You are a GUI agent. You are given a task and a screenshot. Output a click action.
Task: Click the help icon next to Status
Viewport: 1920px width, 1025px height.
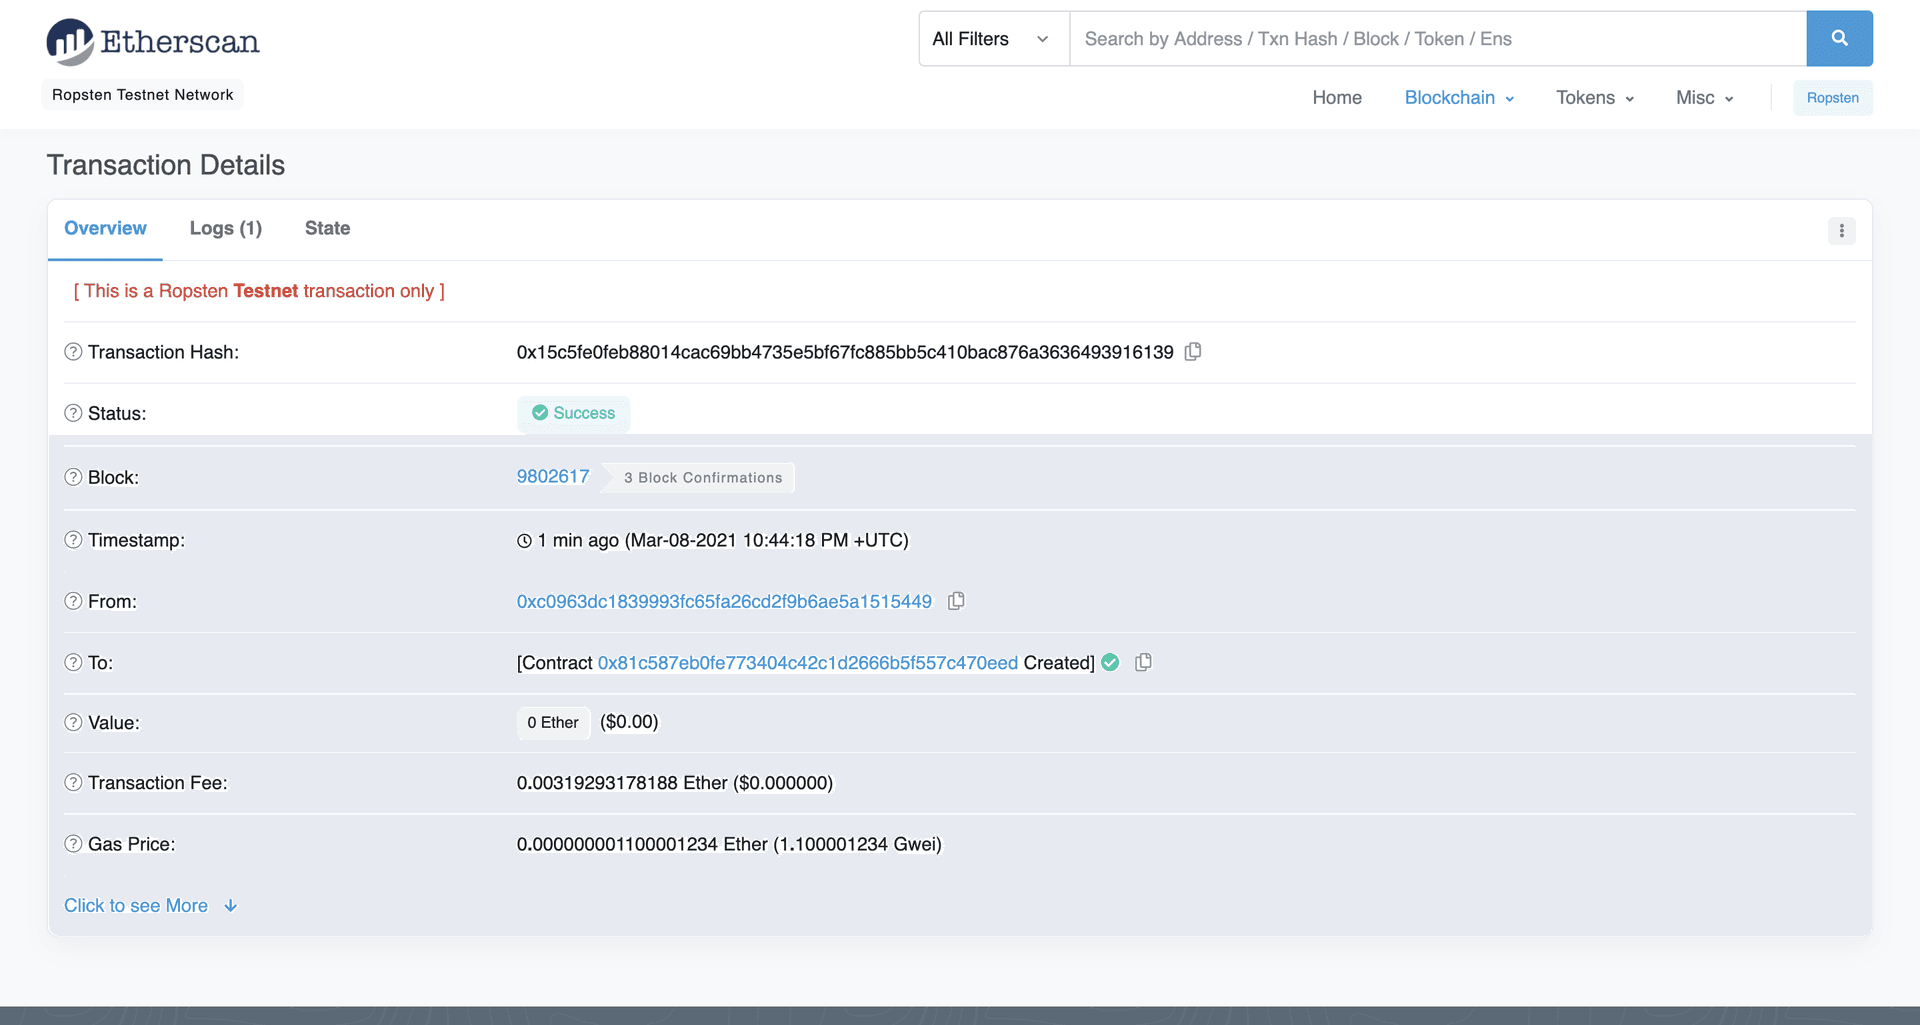pos(72,413)
